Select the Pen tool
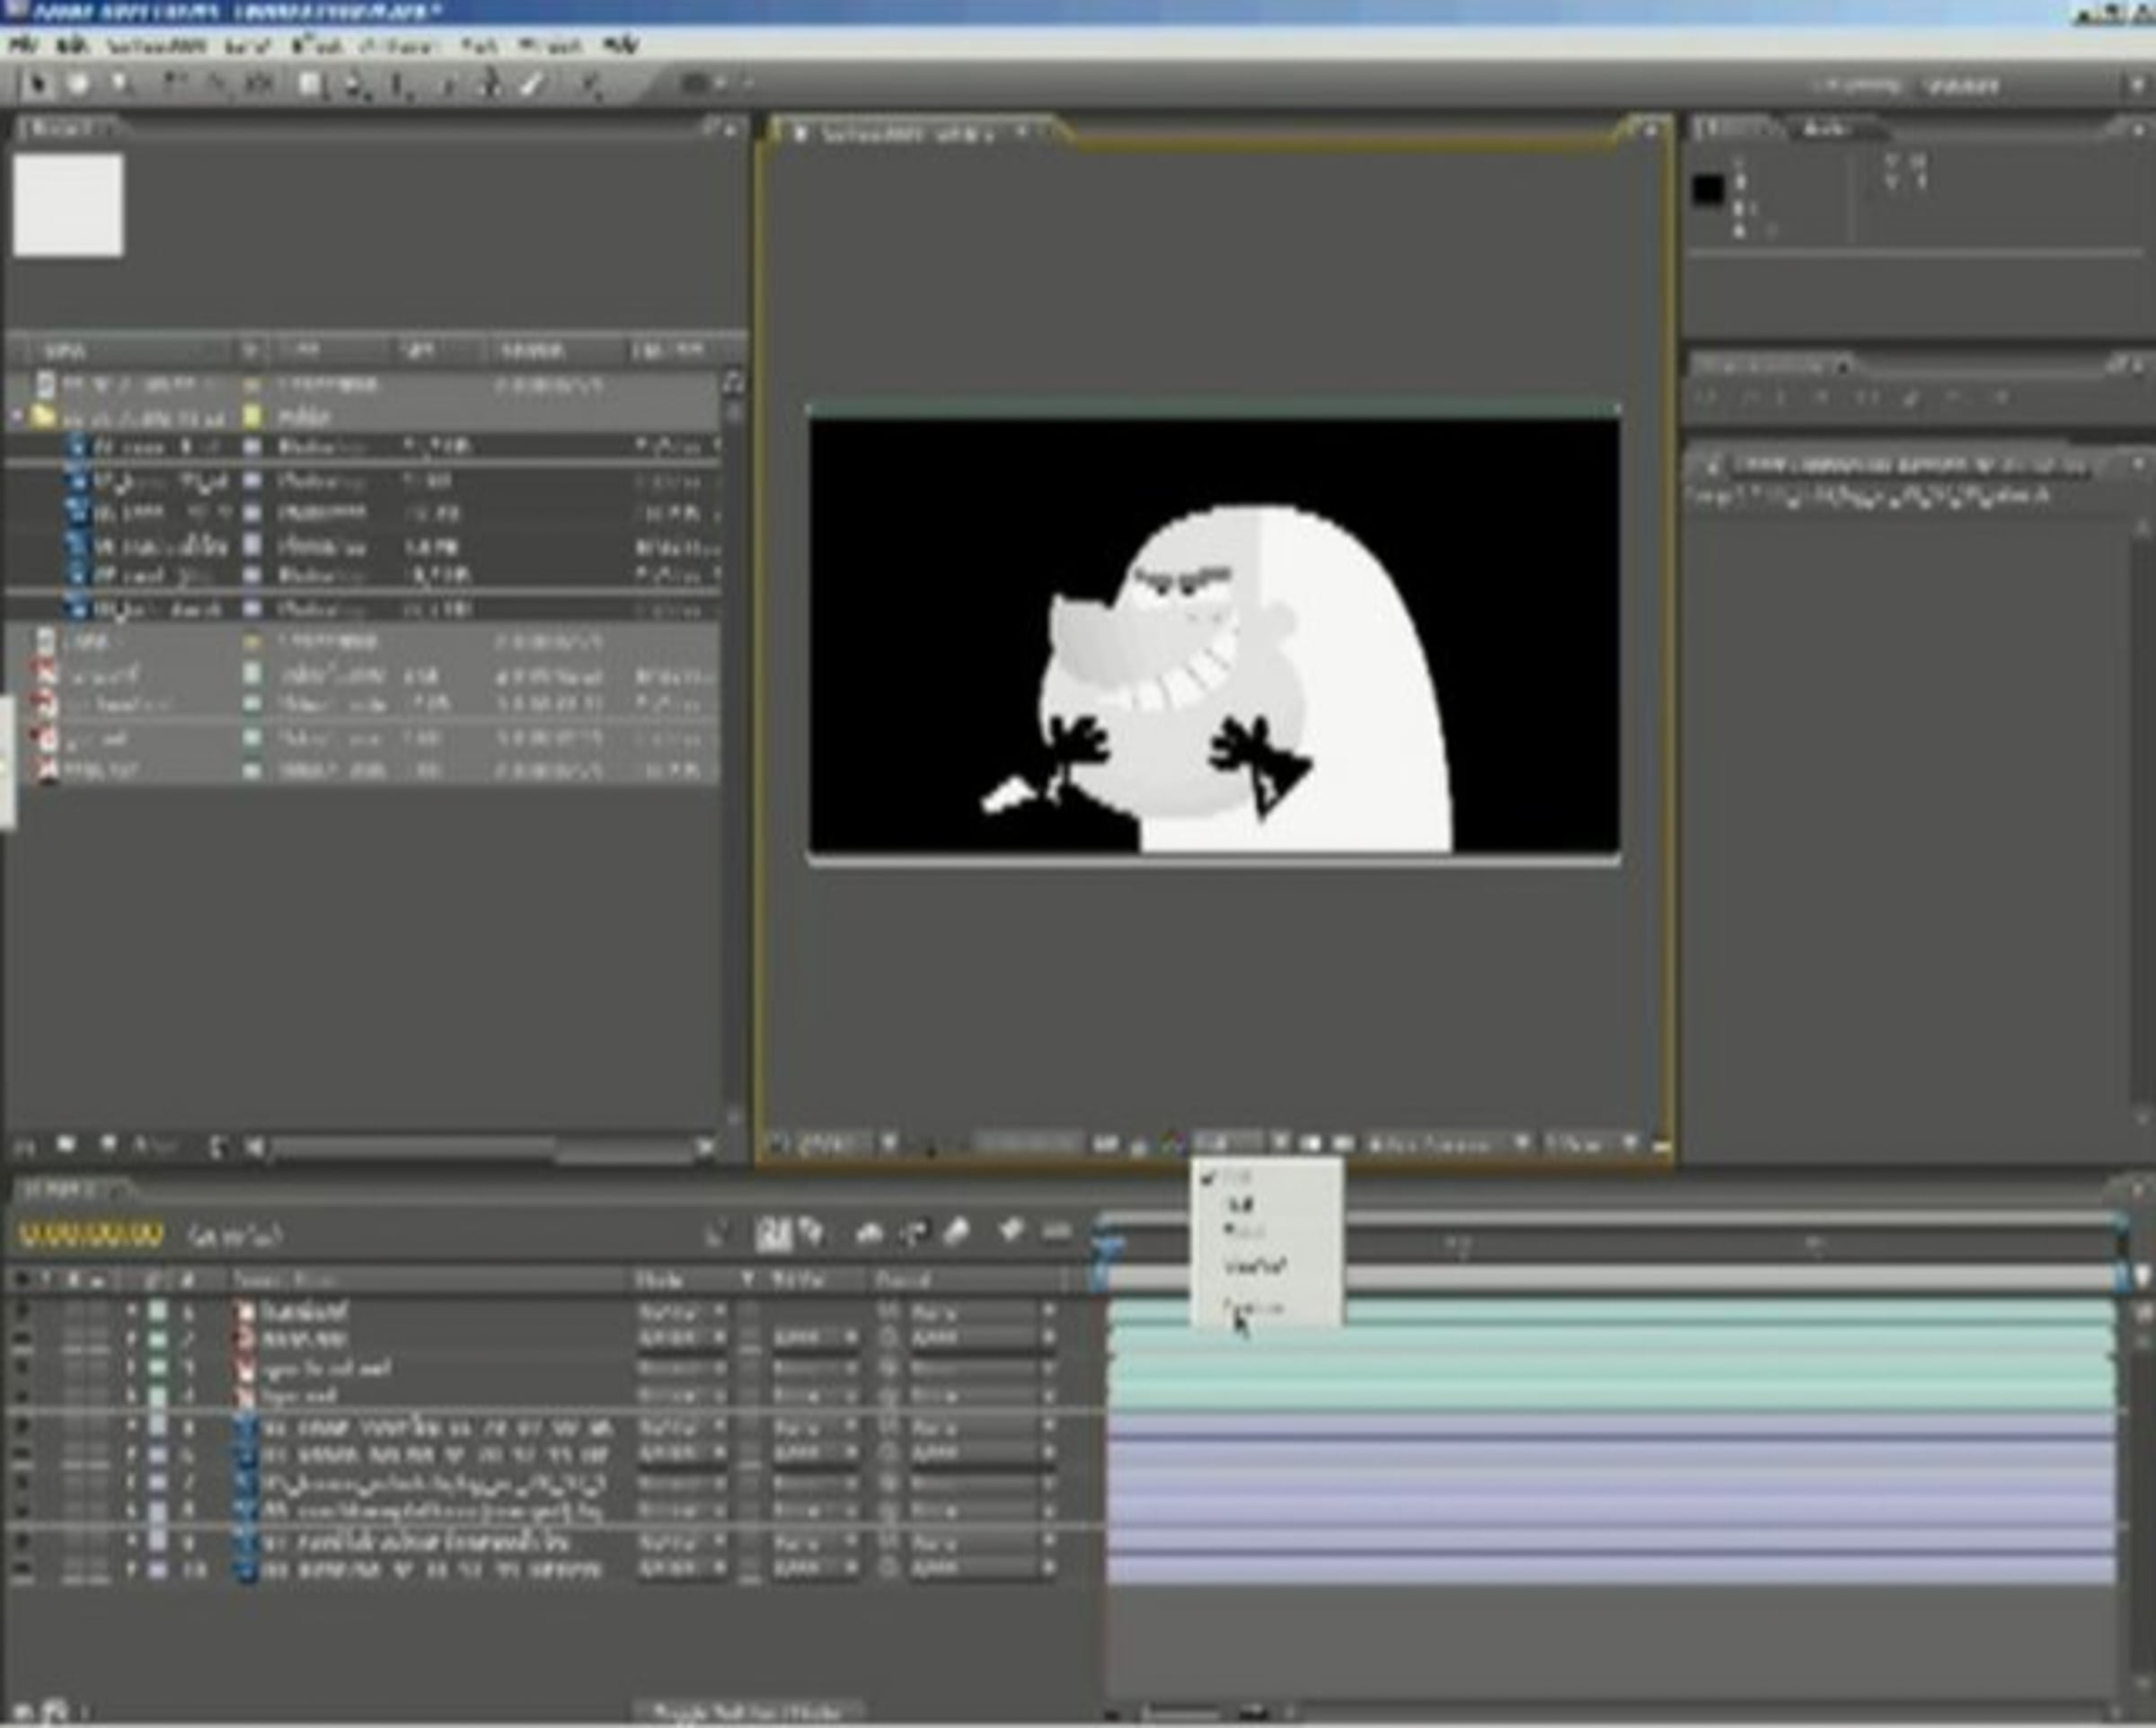2156x1728 pixels. [355, 86]
